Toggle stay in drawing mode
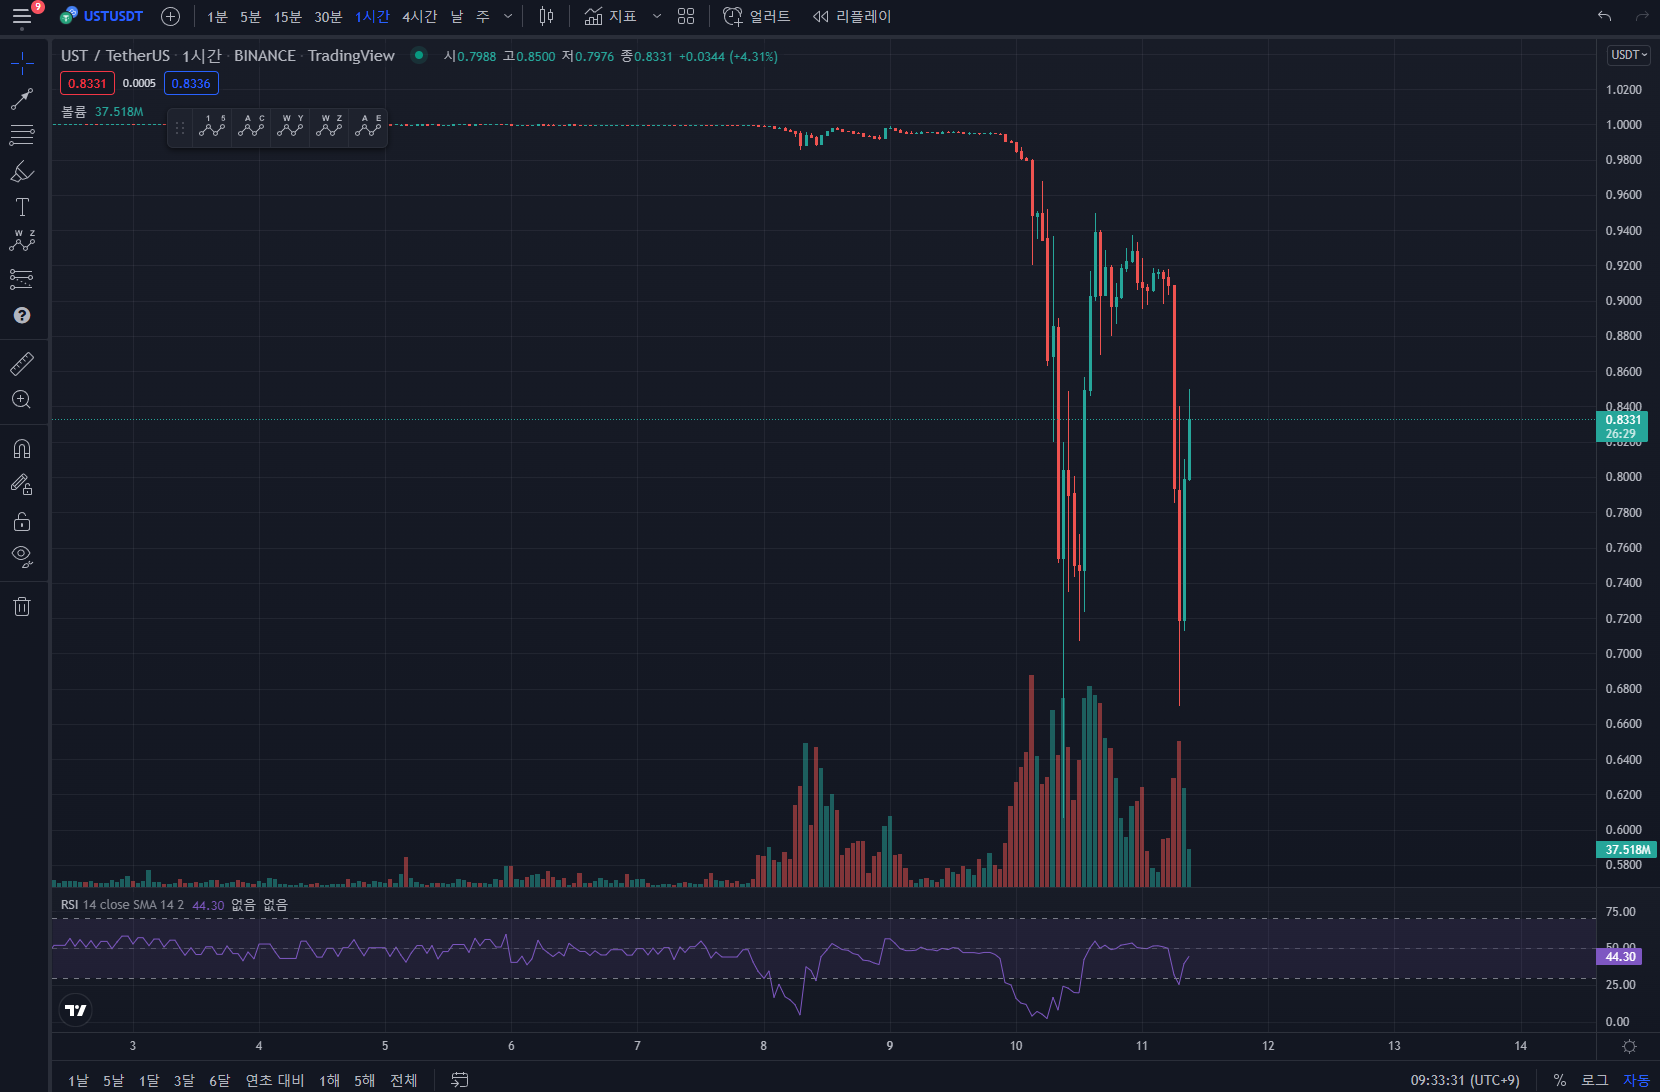 pyautogui.click(x=22, y=484)
